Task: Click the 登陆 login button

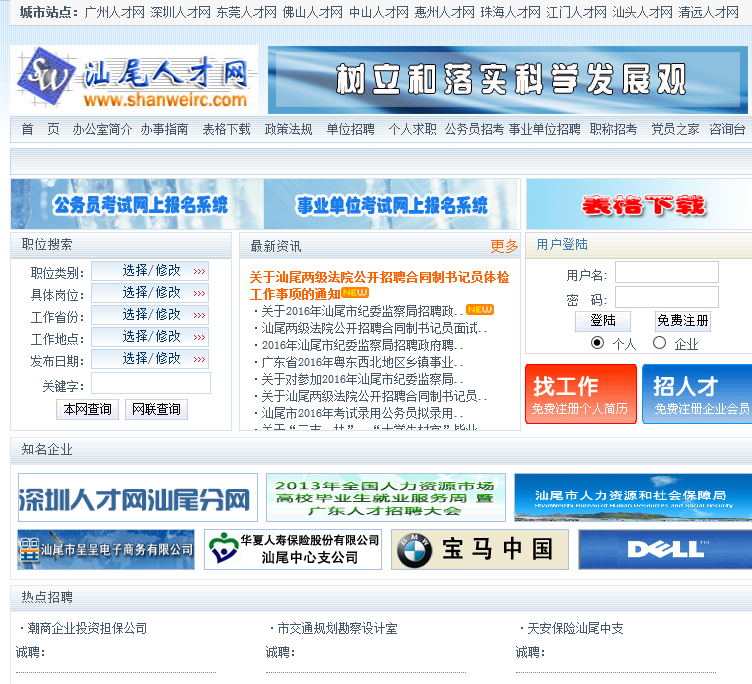Action: click(603, 321)
